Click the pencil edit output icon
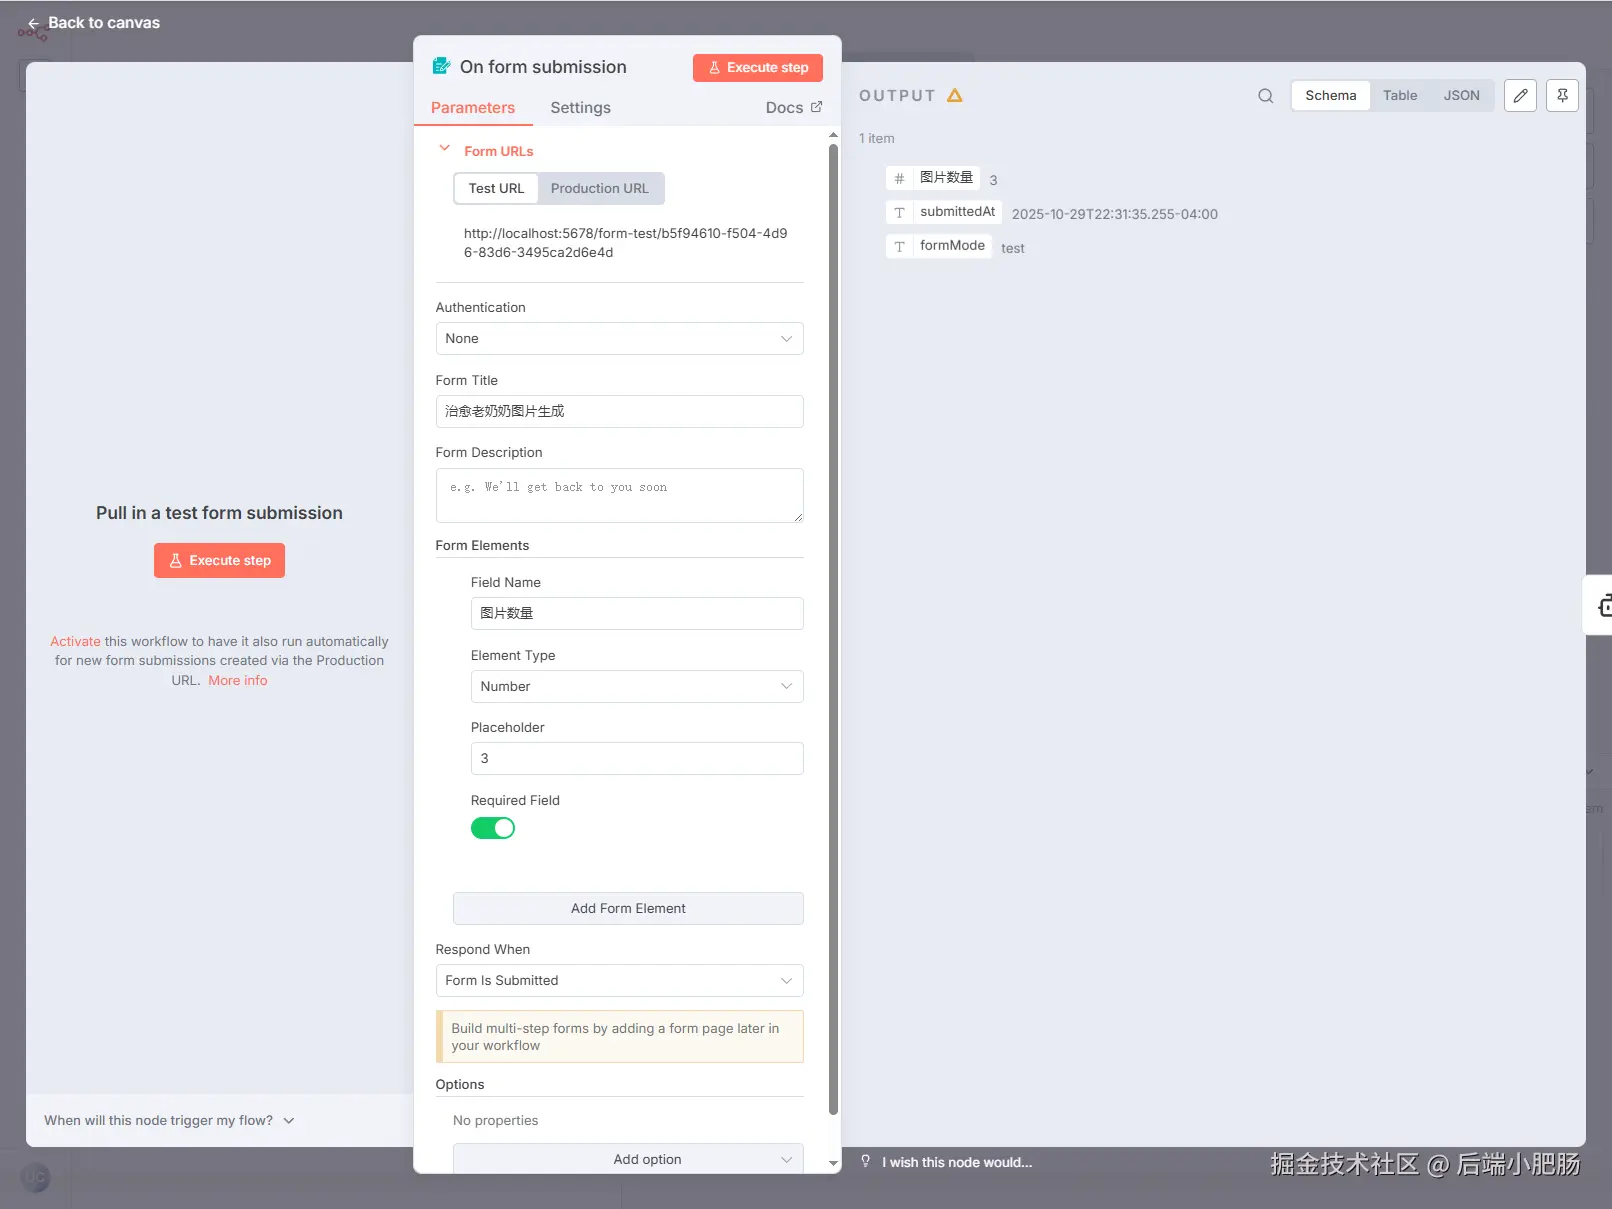The image size is (1612, 1209). point(1520,96)
